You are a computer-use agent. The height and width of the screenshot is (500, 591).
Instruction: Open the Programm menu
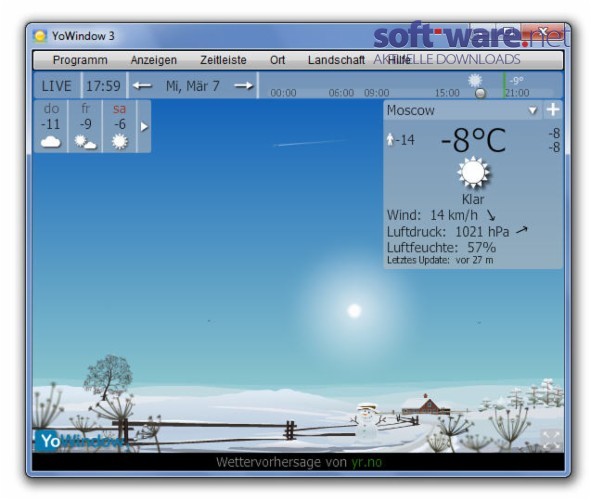pyautogui.click(x=80, y=60)
